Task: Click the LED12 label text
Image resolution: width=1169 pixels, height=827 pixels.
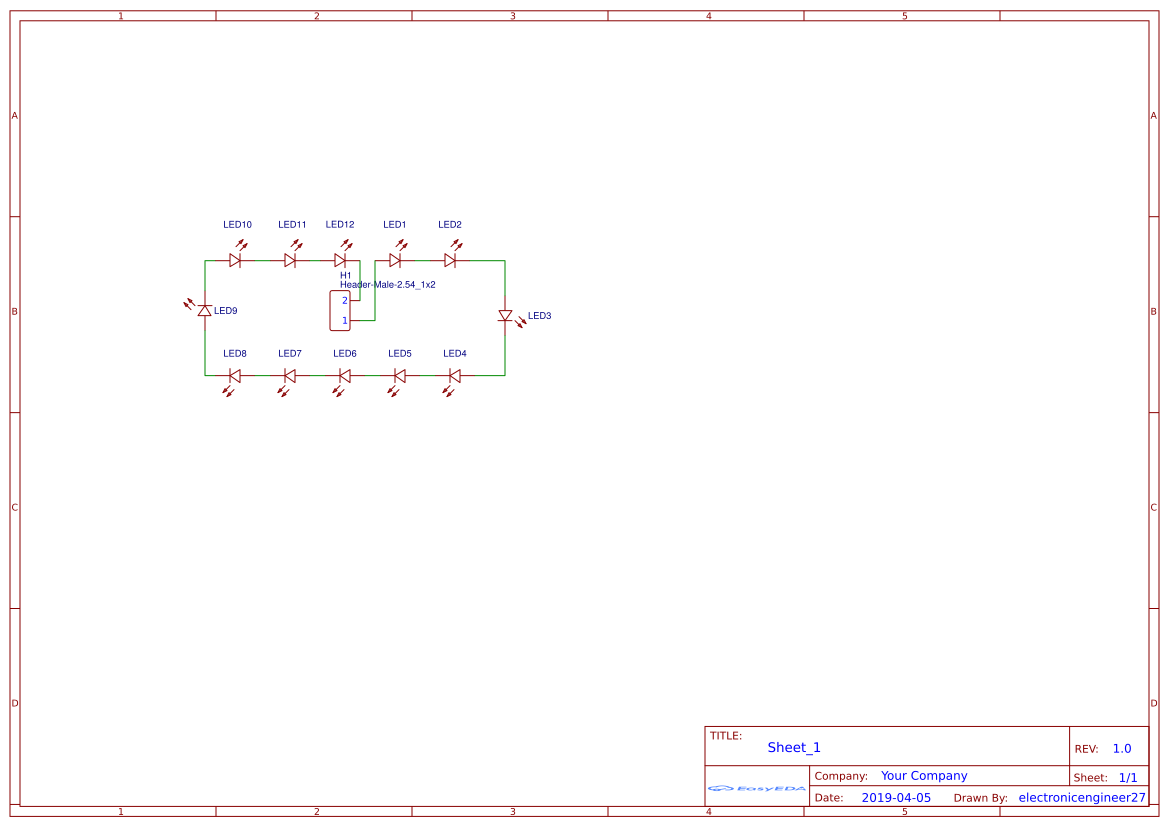Action: coord(340,224)
